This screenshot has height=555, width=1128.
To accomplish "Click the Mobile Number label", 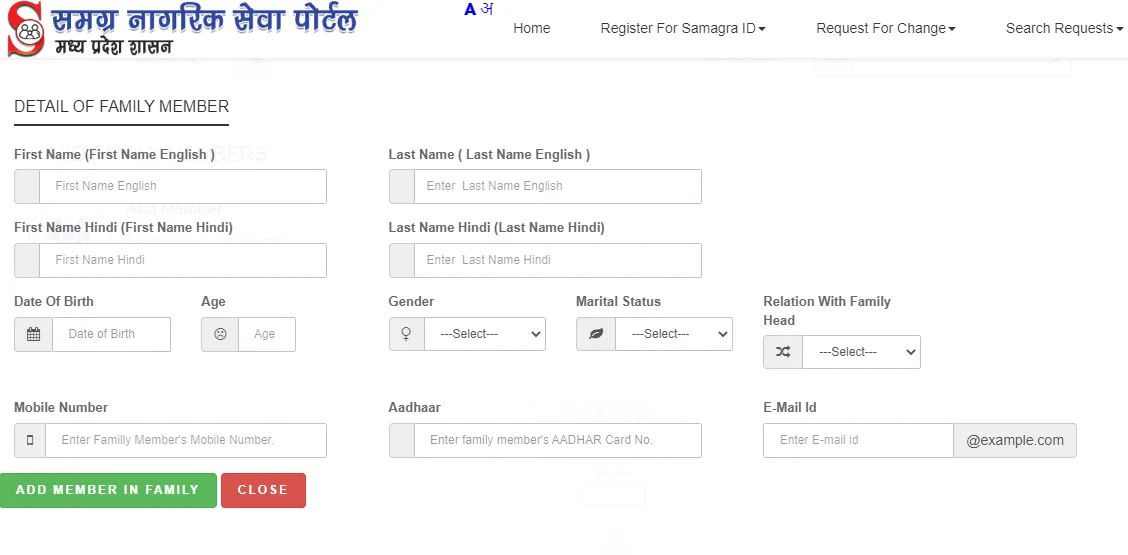I will click(61, 407).
